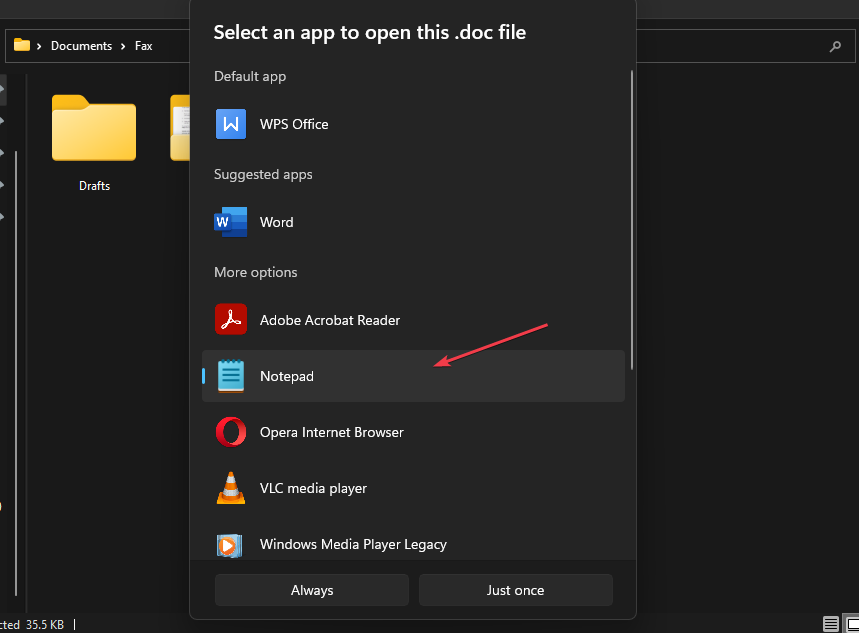The image size is (859, 633).
Task: Select the Word app icon
Action: click(x=231, y=222)
